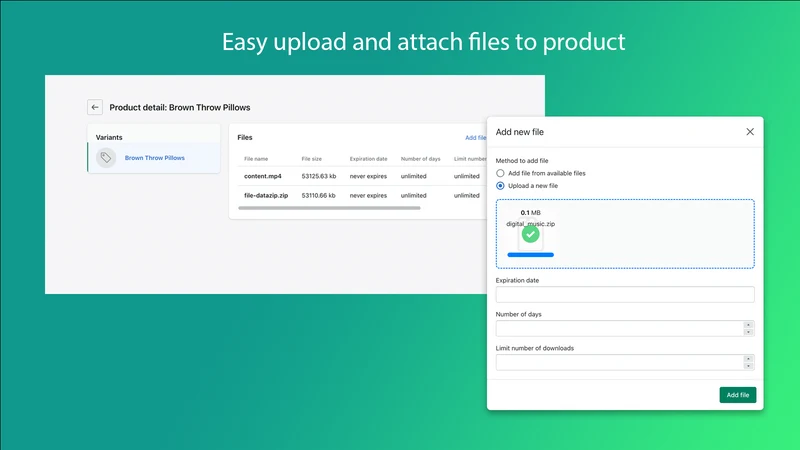
Task: Click the digital_music.zip uploaded file name
Action: pyautogui.click(x=531, y=223)
